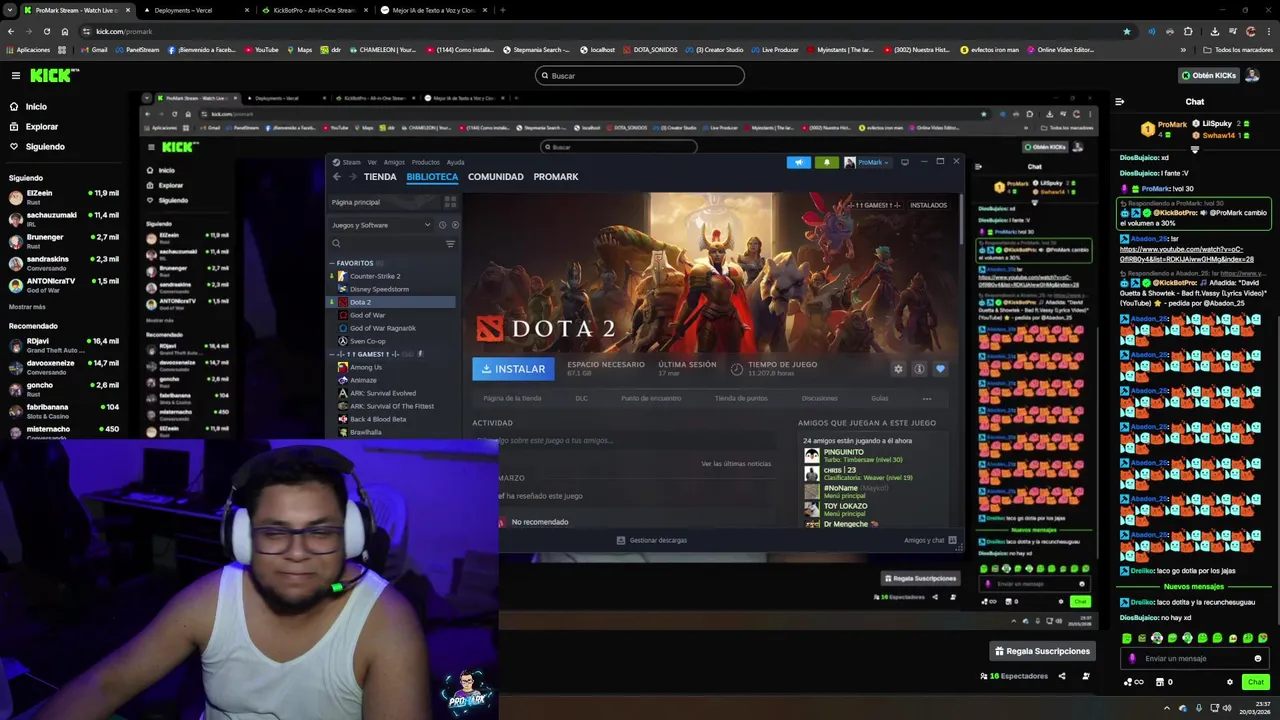The image size is (1280, 720).
Task: Select God of War Ragnarök in Steam library
Action: point(382,328)
